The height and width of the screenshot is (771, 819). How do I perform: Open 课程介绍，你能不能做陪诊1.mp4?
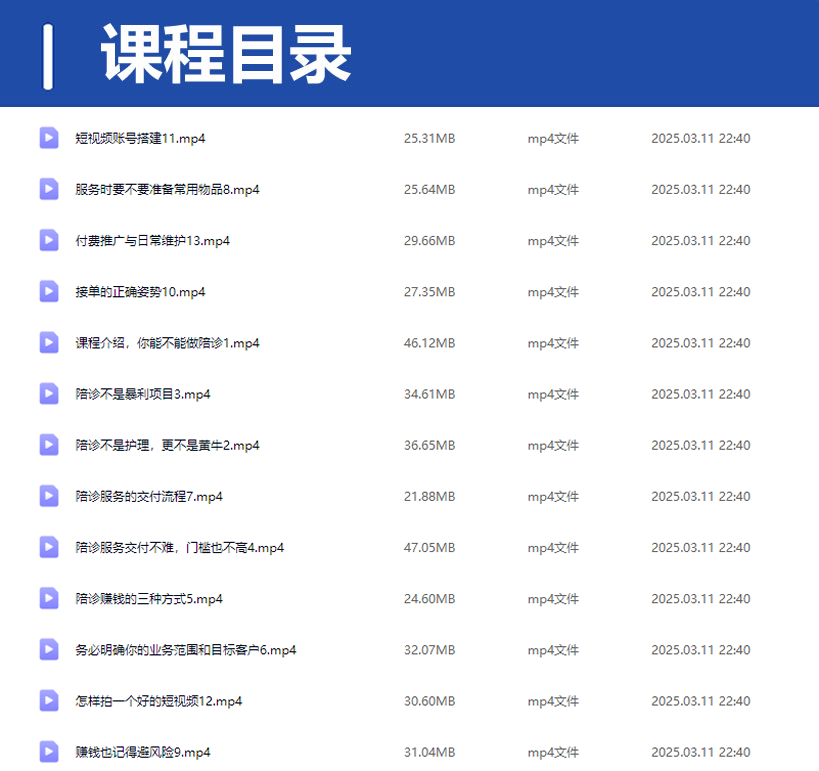(x=167, y=343)
